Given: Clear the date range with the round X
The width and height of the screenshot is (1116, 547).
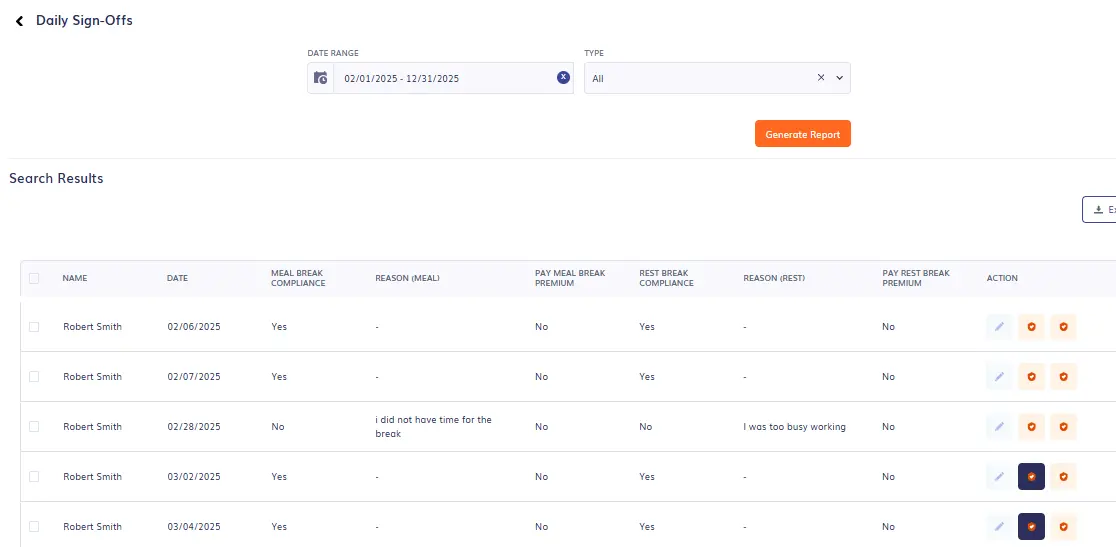Looking at the screenshot, I should coord(563,77).
